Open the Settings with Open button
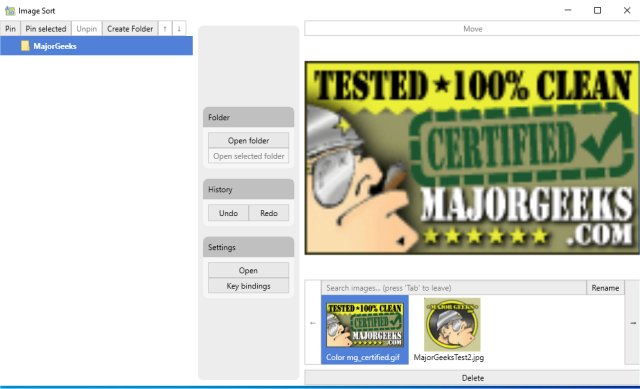 (248, 271)
